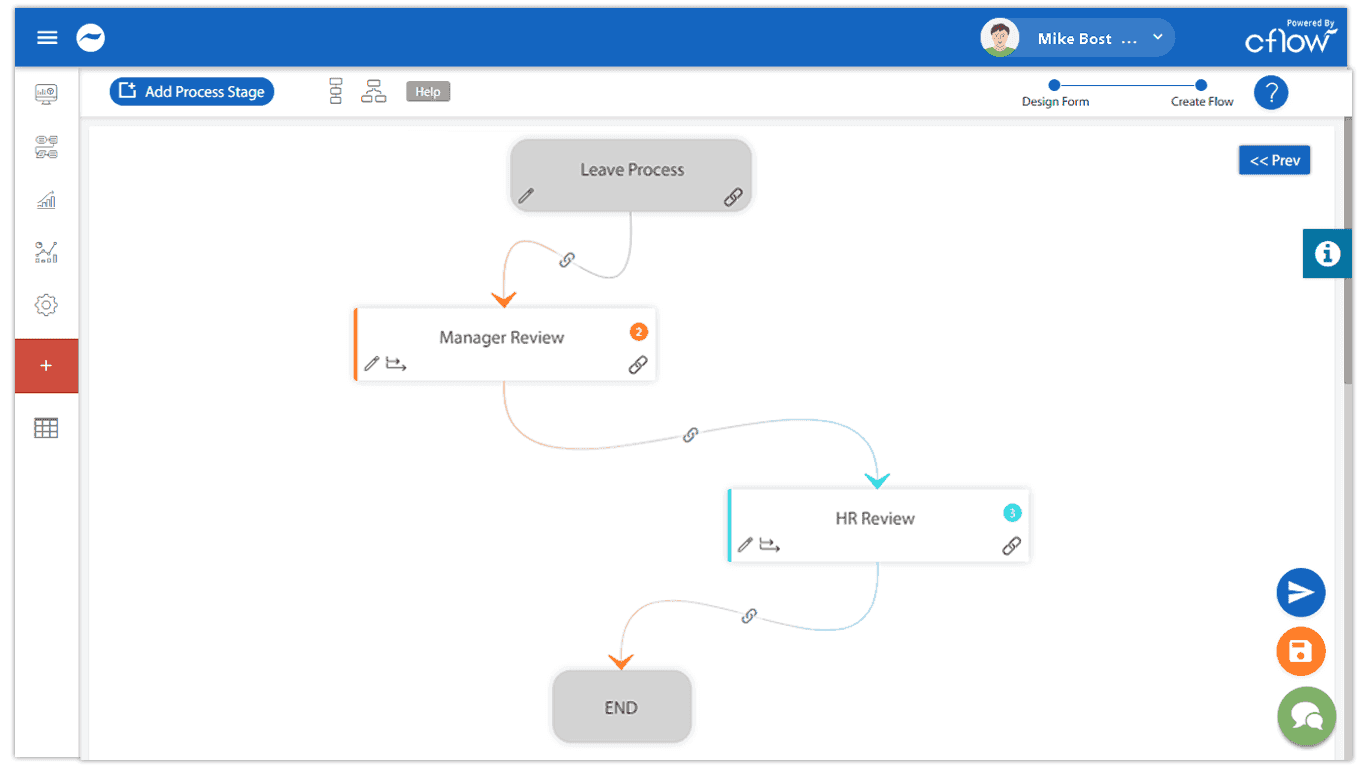Click the vertical scrollbar on the right

[1346, 250]
